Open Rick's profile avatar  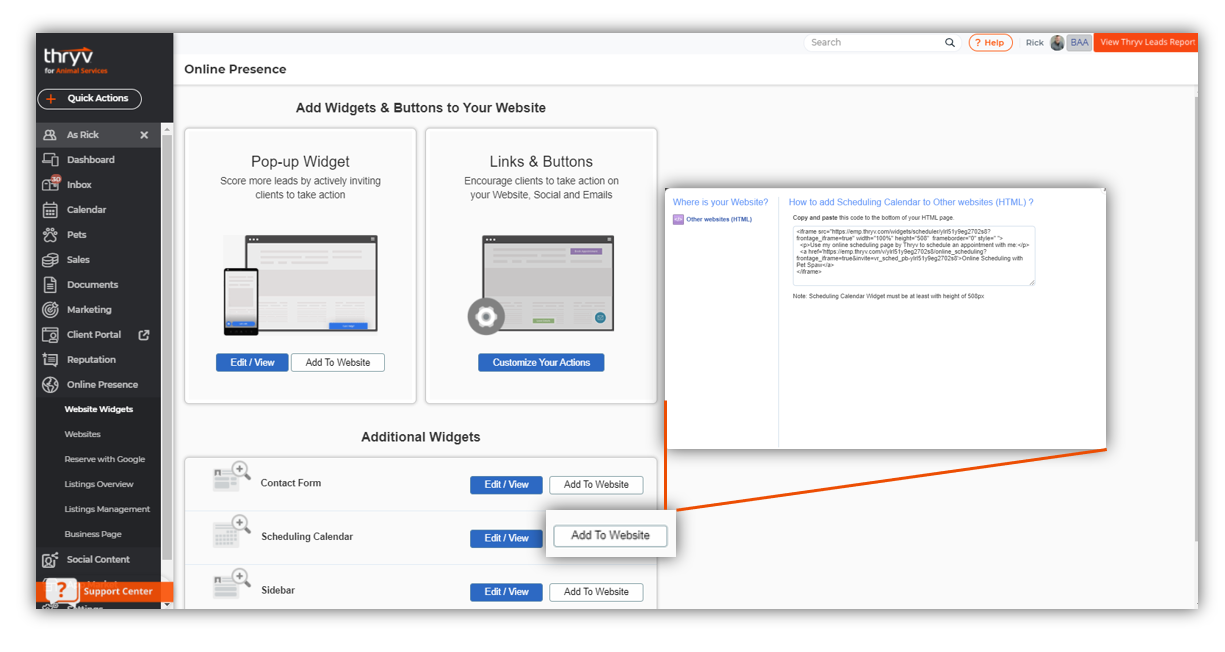1057,43
